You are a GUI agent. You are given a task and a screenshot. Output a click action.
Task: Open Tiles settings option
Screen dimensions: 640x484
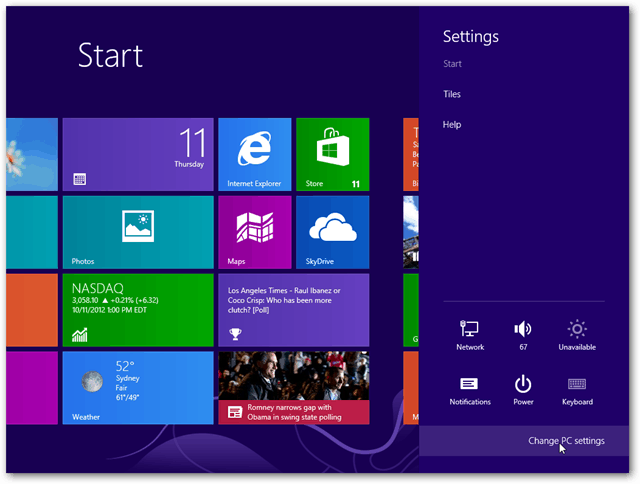[x=452, y=94]
